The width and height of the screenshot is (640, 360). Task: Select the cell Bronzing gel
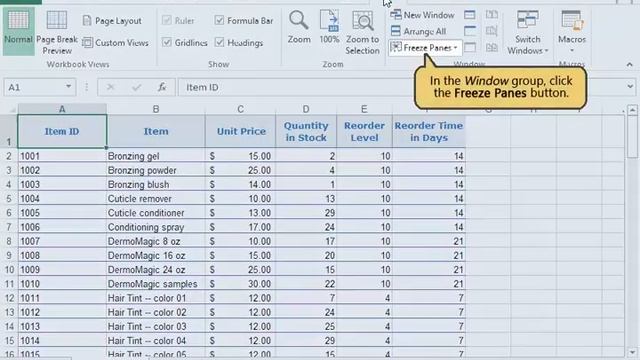point(156,156)
